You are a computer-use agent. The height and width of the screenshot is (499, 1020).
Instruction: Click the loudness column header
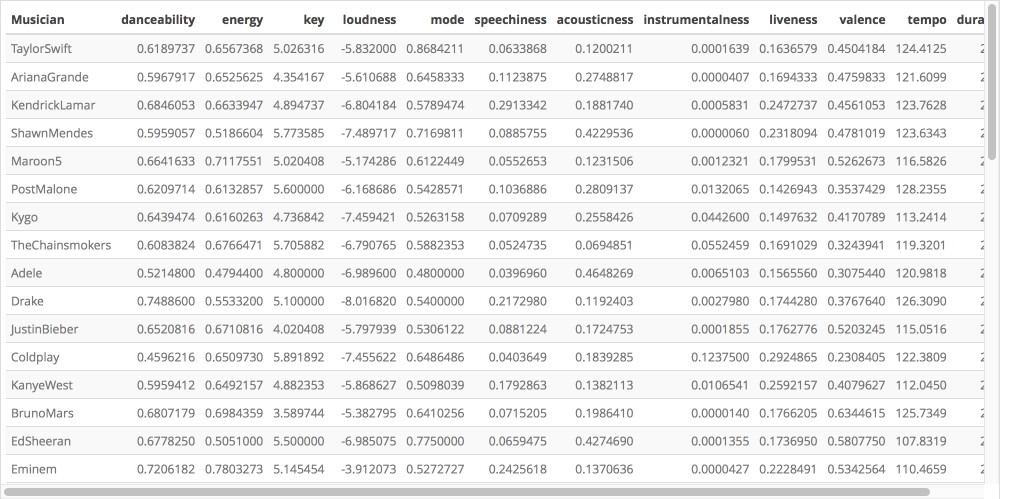tap(369, 20)
